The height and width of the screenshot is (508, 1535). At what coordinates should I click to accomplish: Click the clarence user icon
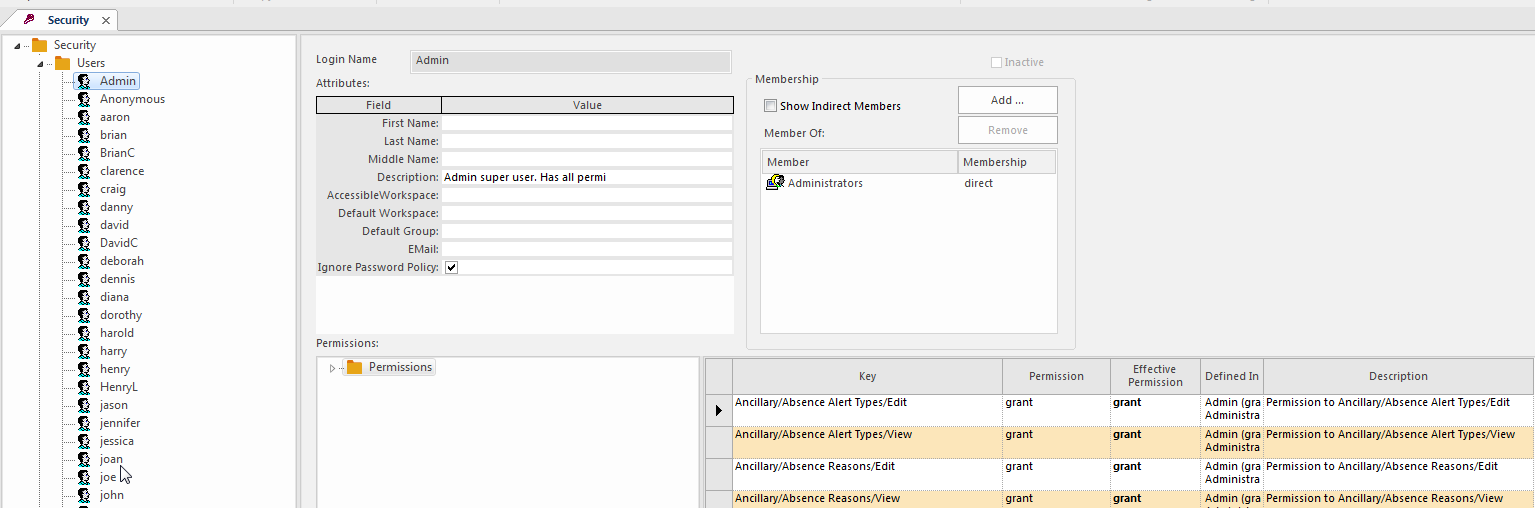tap(84, 171)
